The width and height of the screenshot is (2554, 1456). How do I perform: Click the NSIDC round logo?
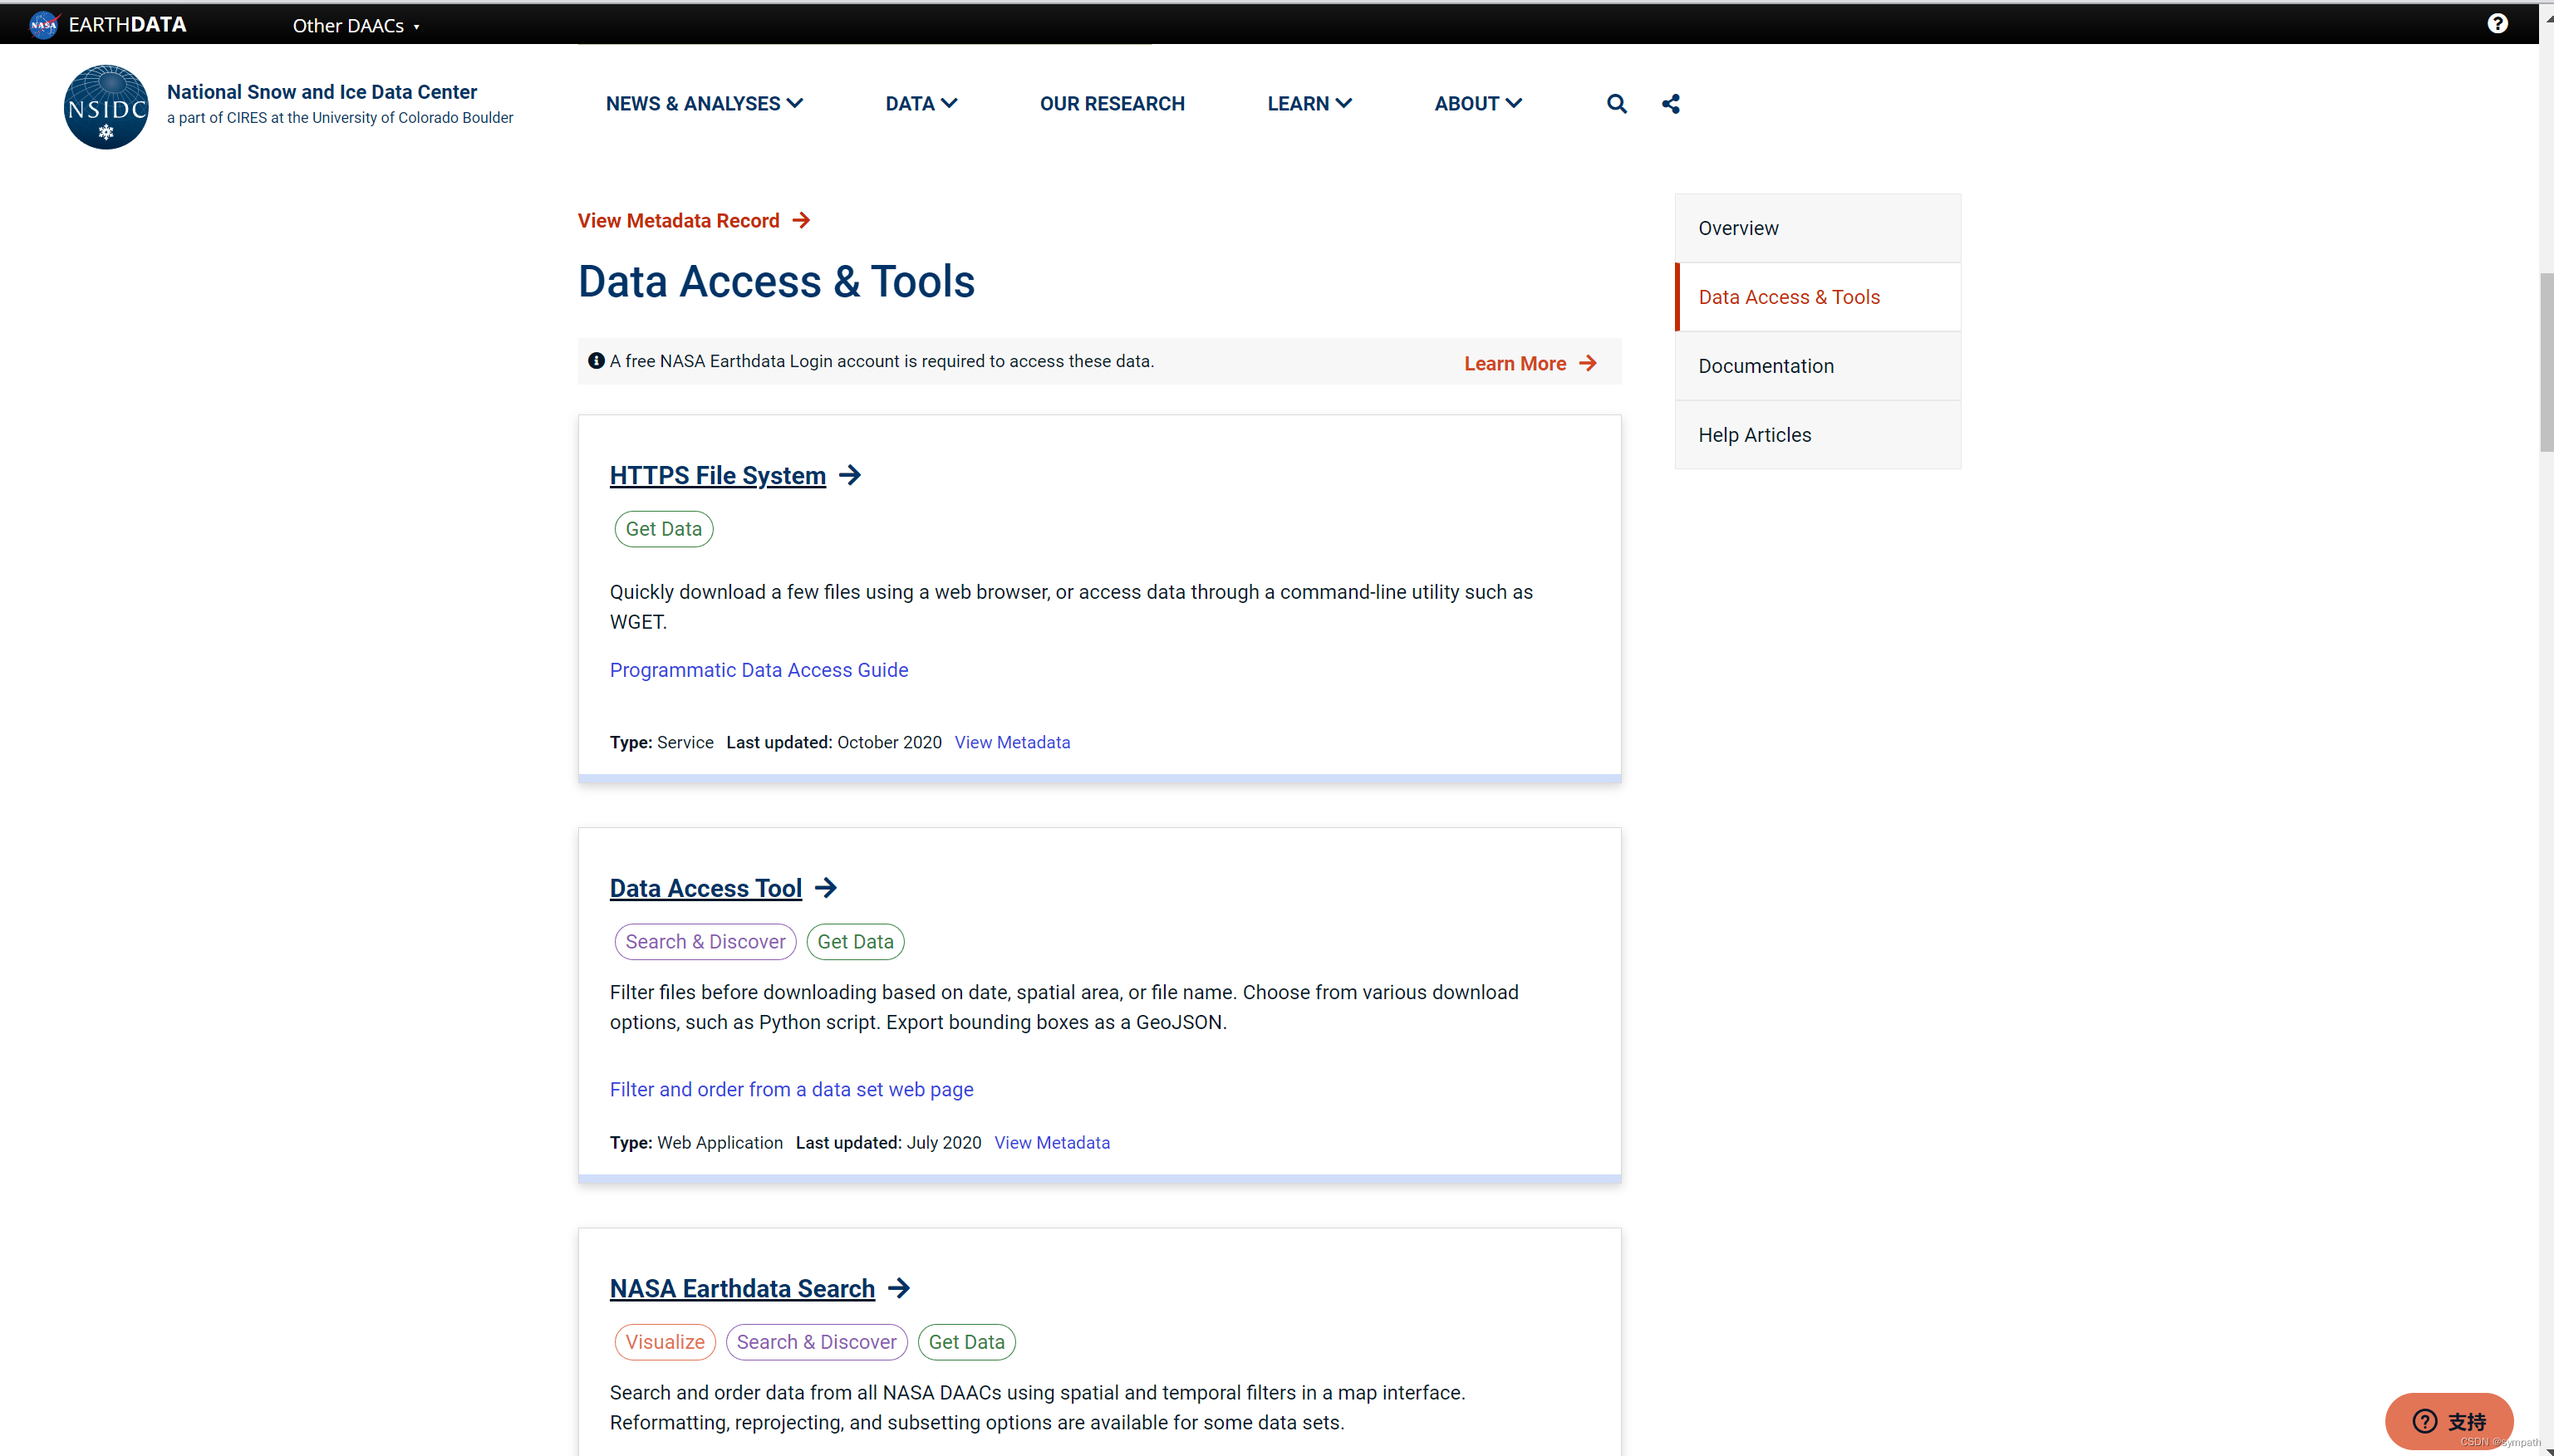[x=106, y=107]
